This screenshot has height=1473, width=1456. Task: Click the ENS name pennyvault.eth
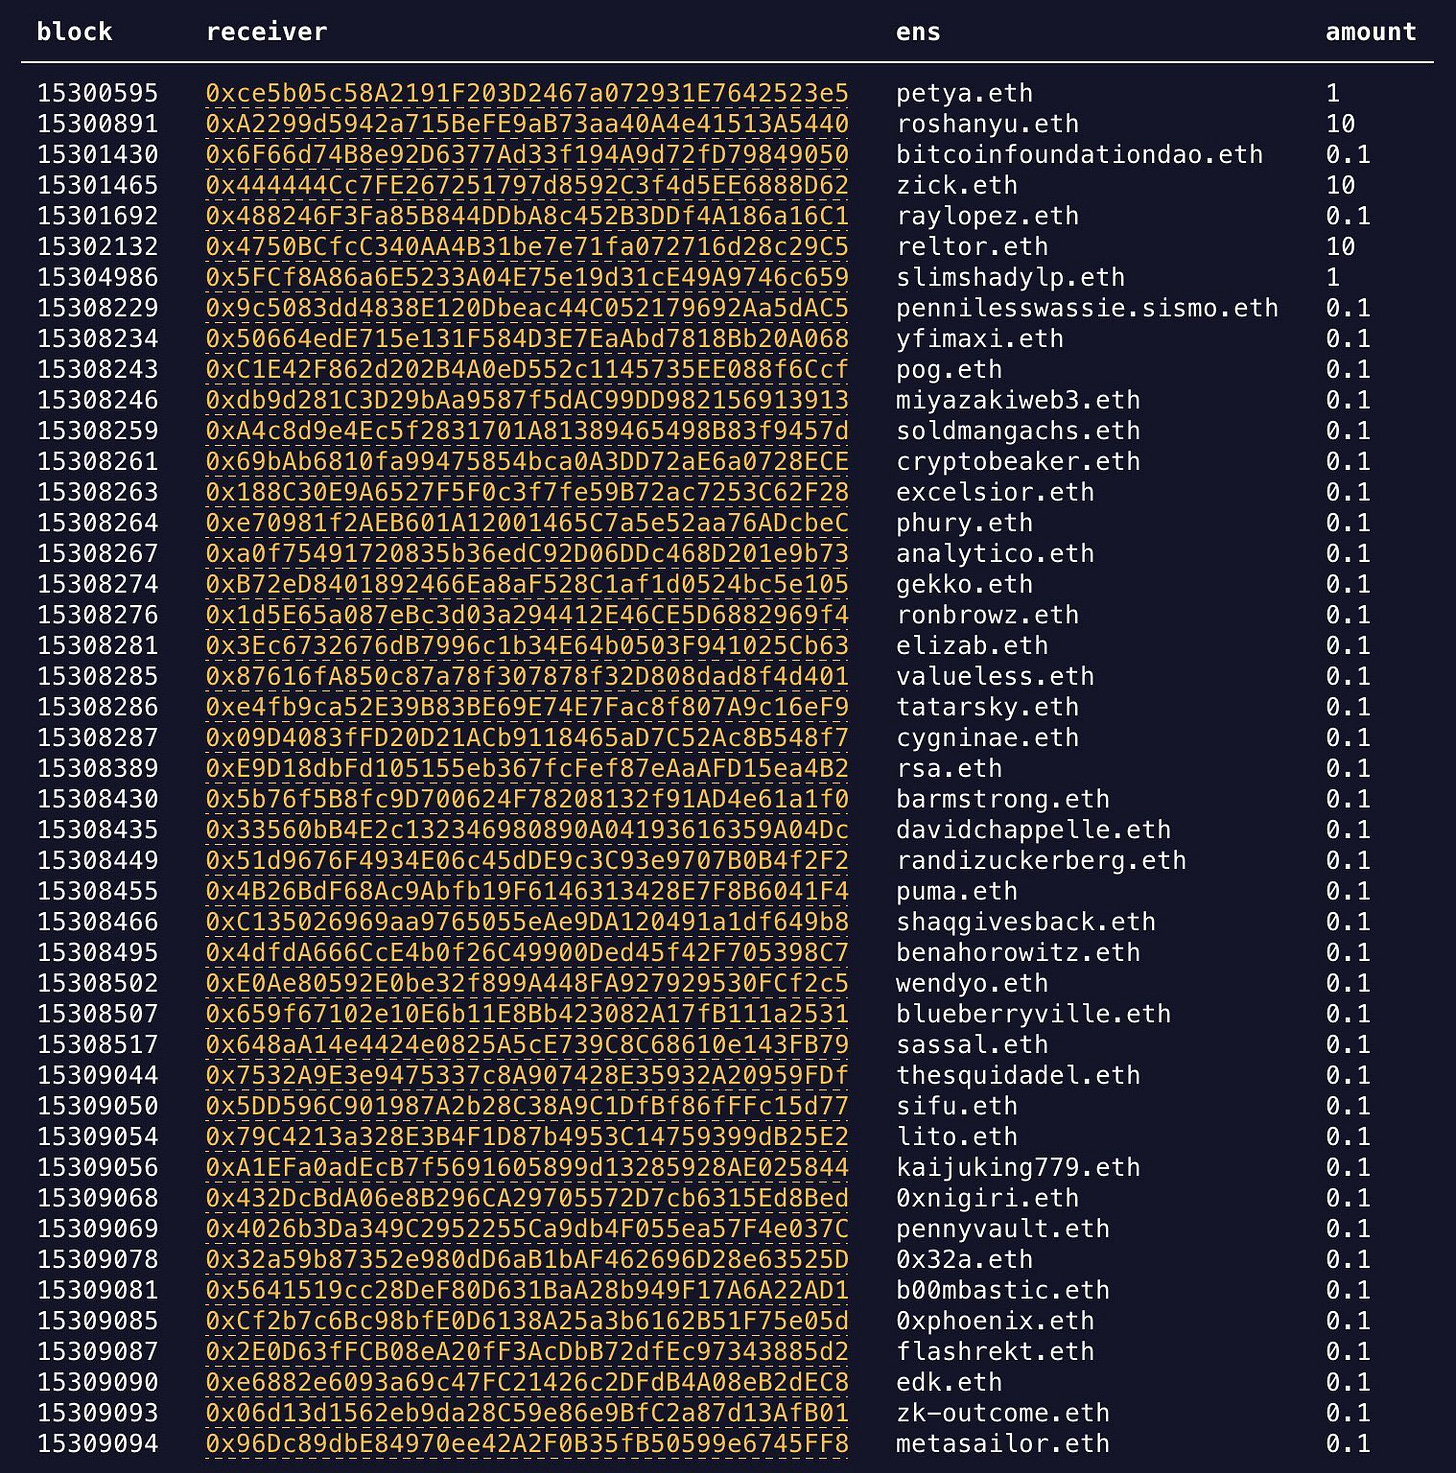1003,1229
